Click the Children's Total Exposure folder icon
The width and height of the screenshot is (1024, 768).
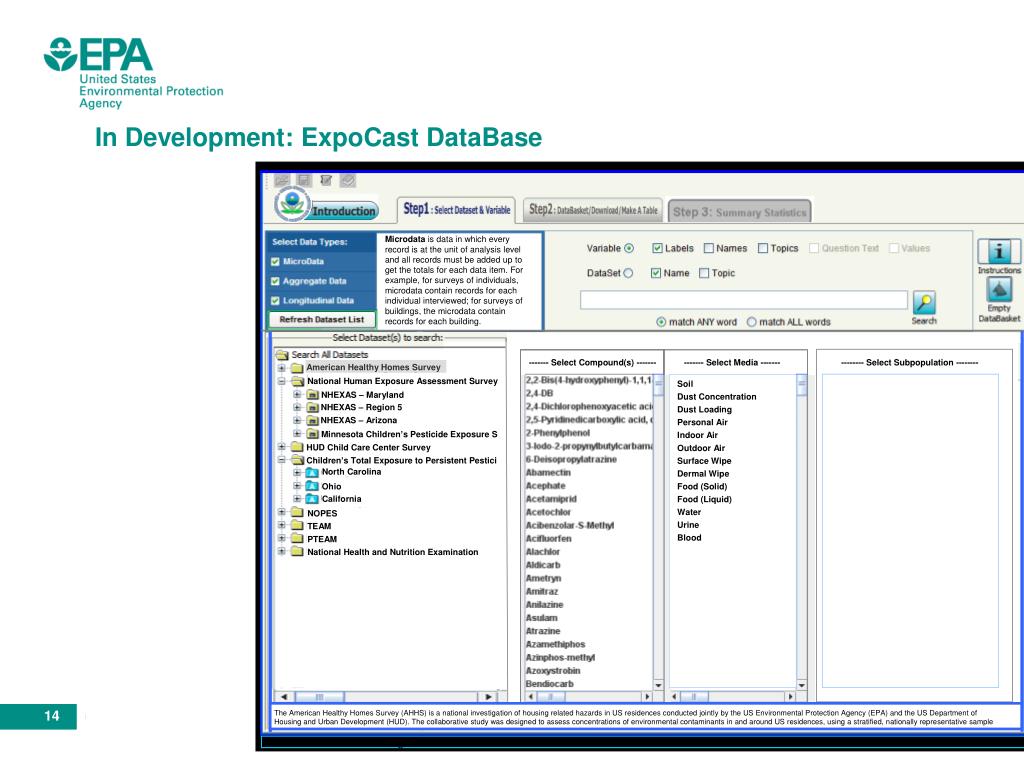click(297, 460)
